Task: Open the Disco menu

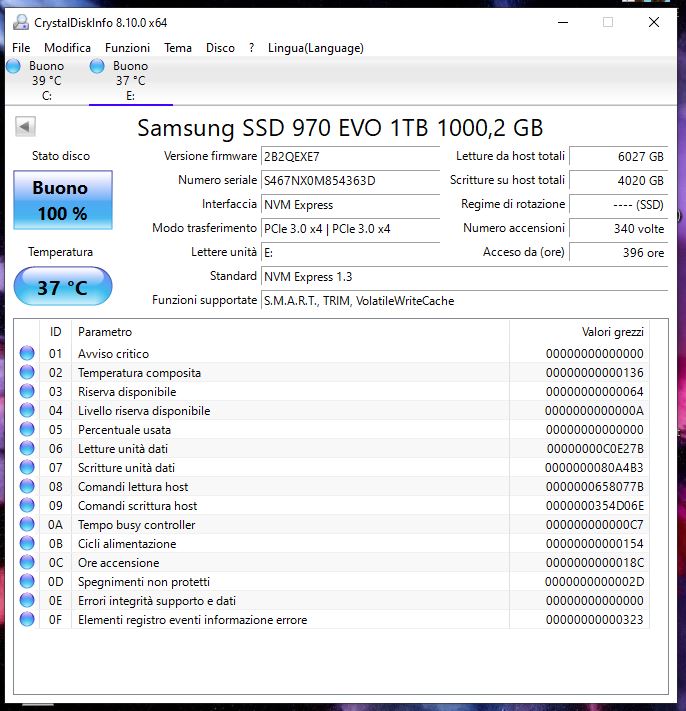Action: click(220, 48)
